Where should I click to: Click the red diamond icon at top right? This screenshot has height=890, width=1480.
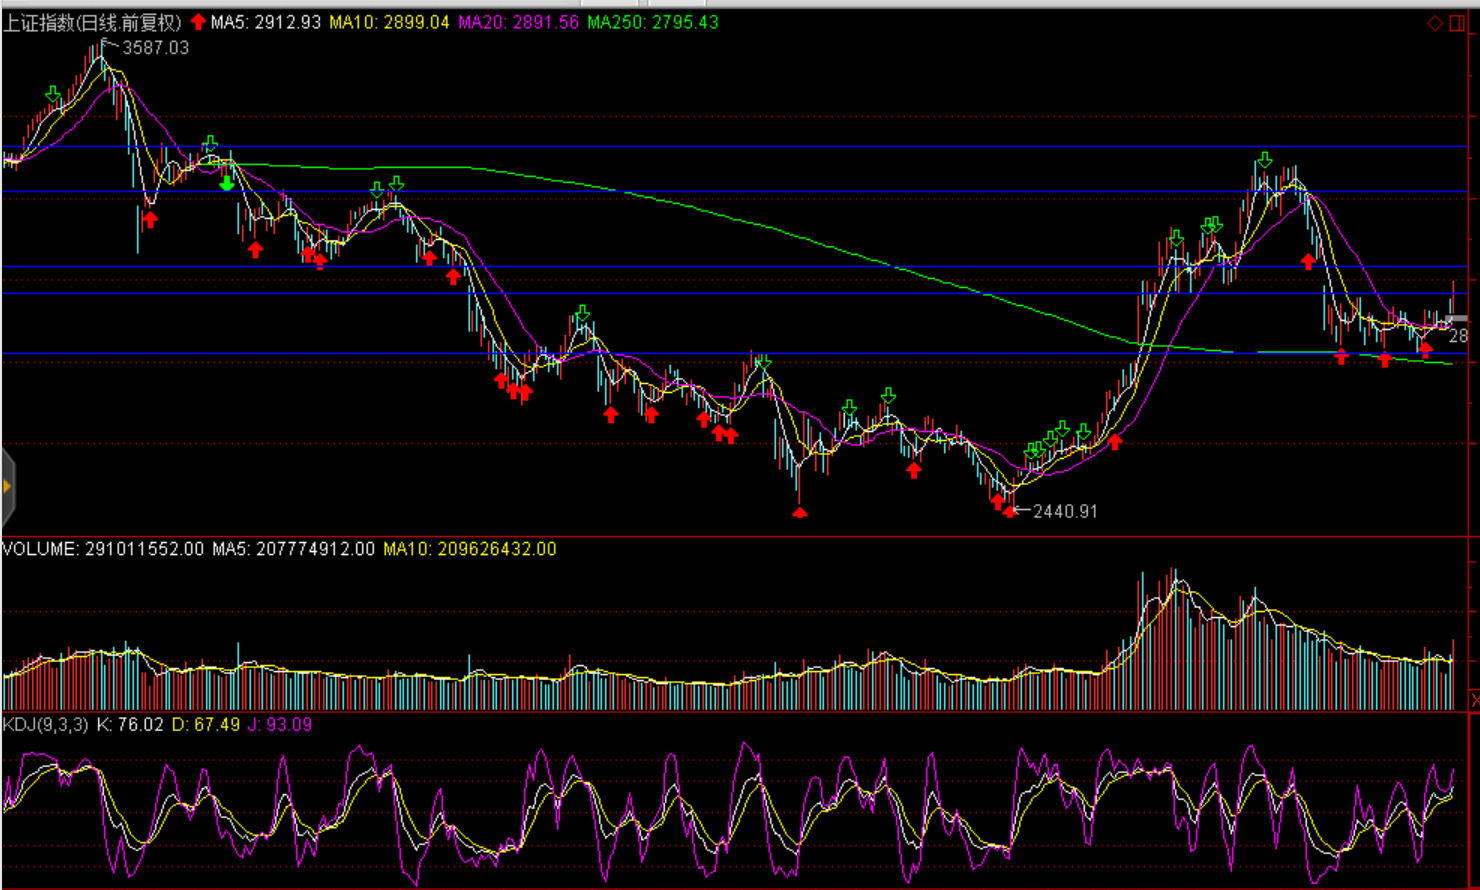click(x=1435, y=23)
